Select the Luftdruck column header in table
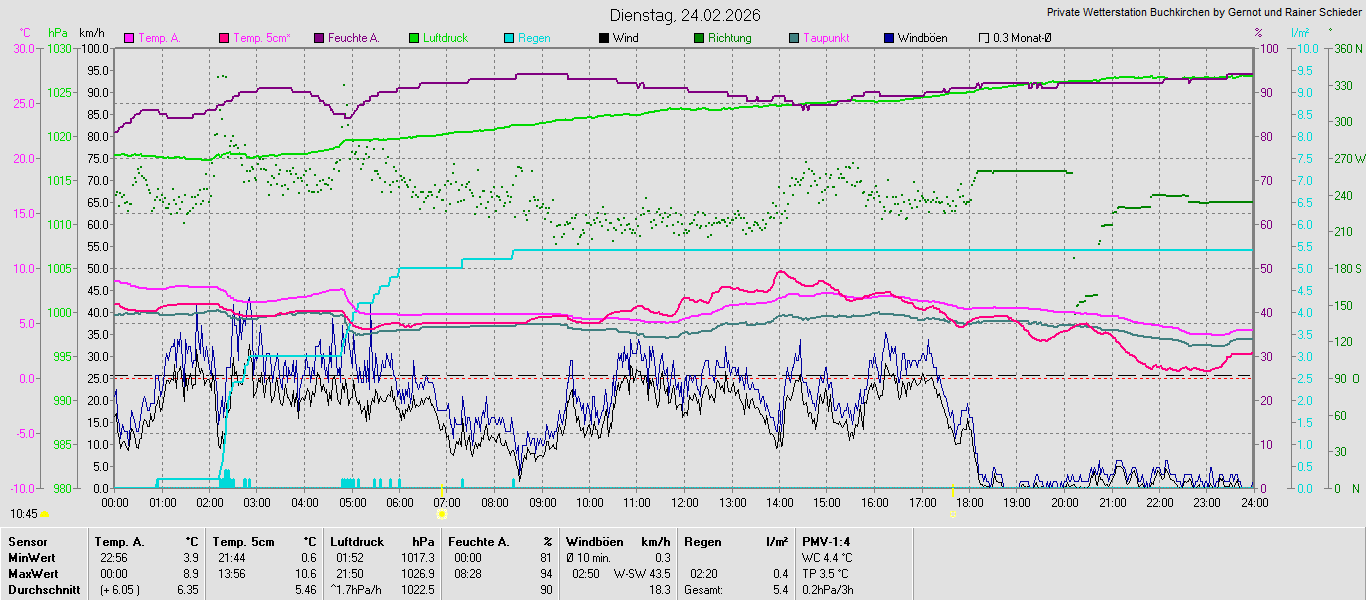Image resolution: width=1366 pixels, height=600 pixels. [x=357, y=541]
